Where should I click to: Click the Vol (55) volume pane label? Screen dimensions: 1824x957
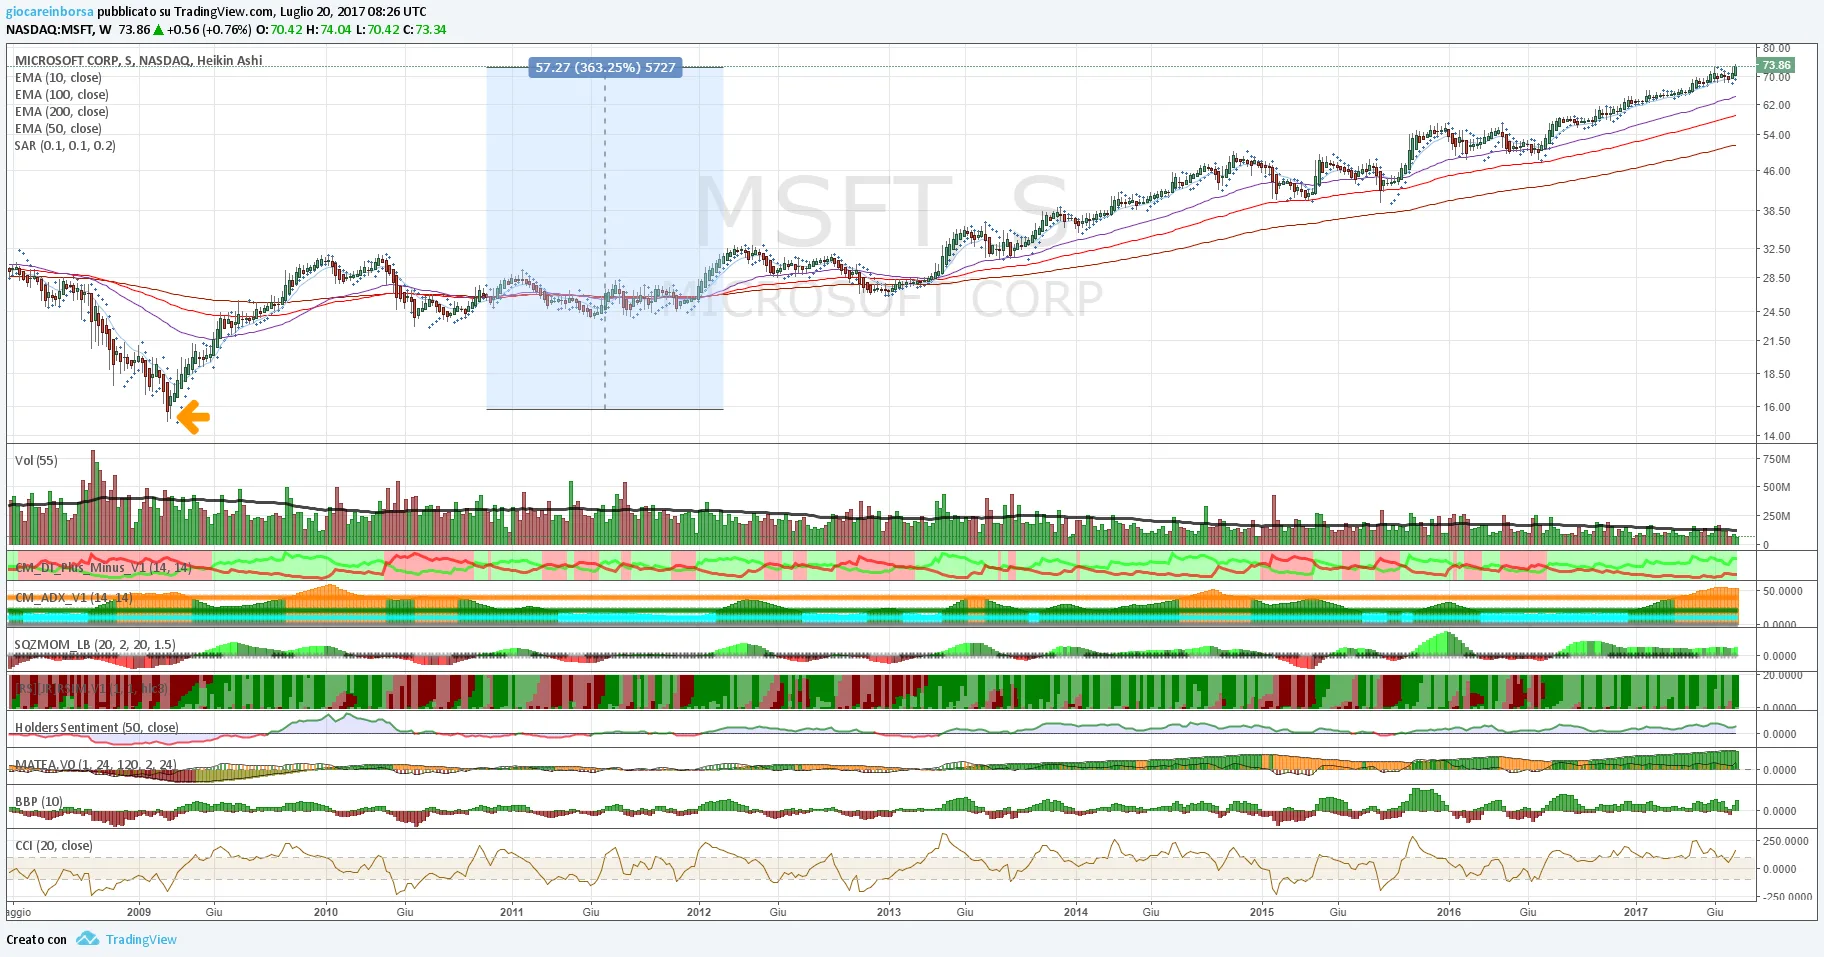(36, 461)
